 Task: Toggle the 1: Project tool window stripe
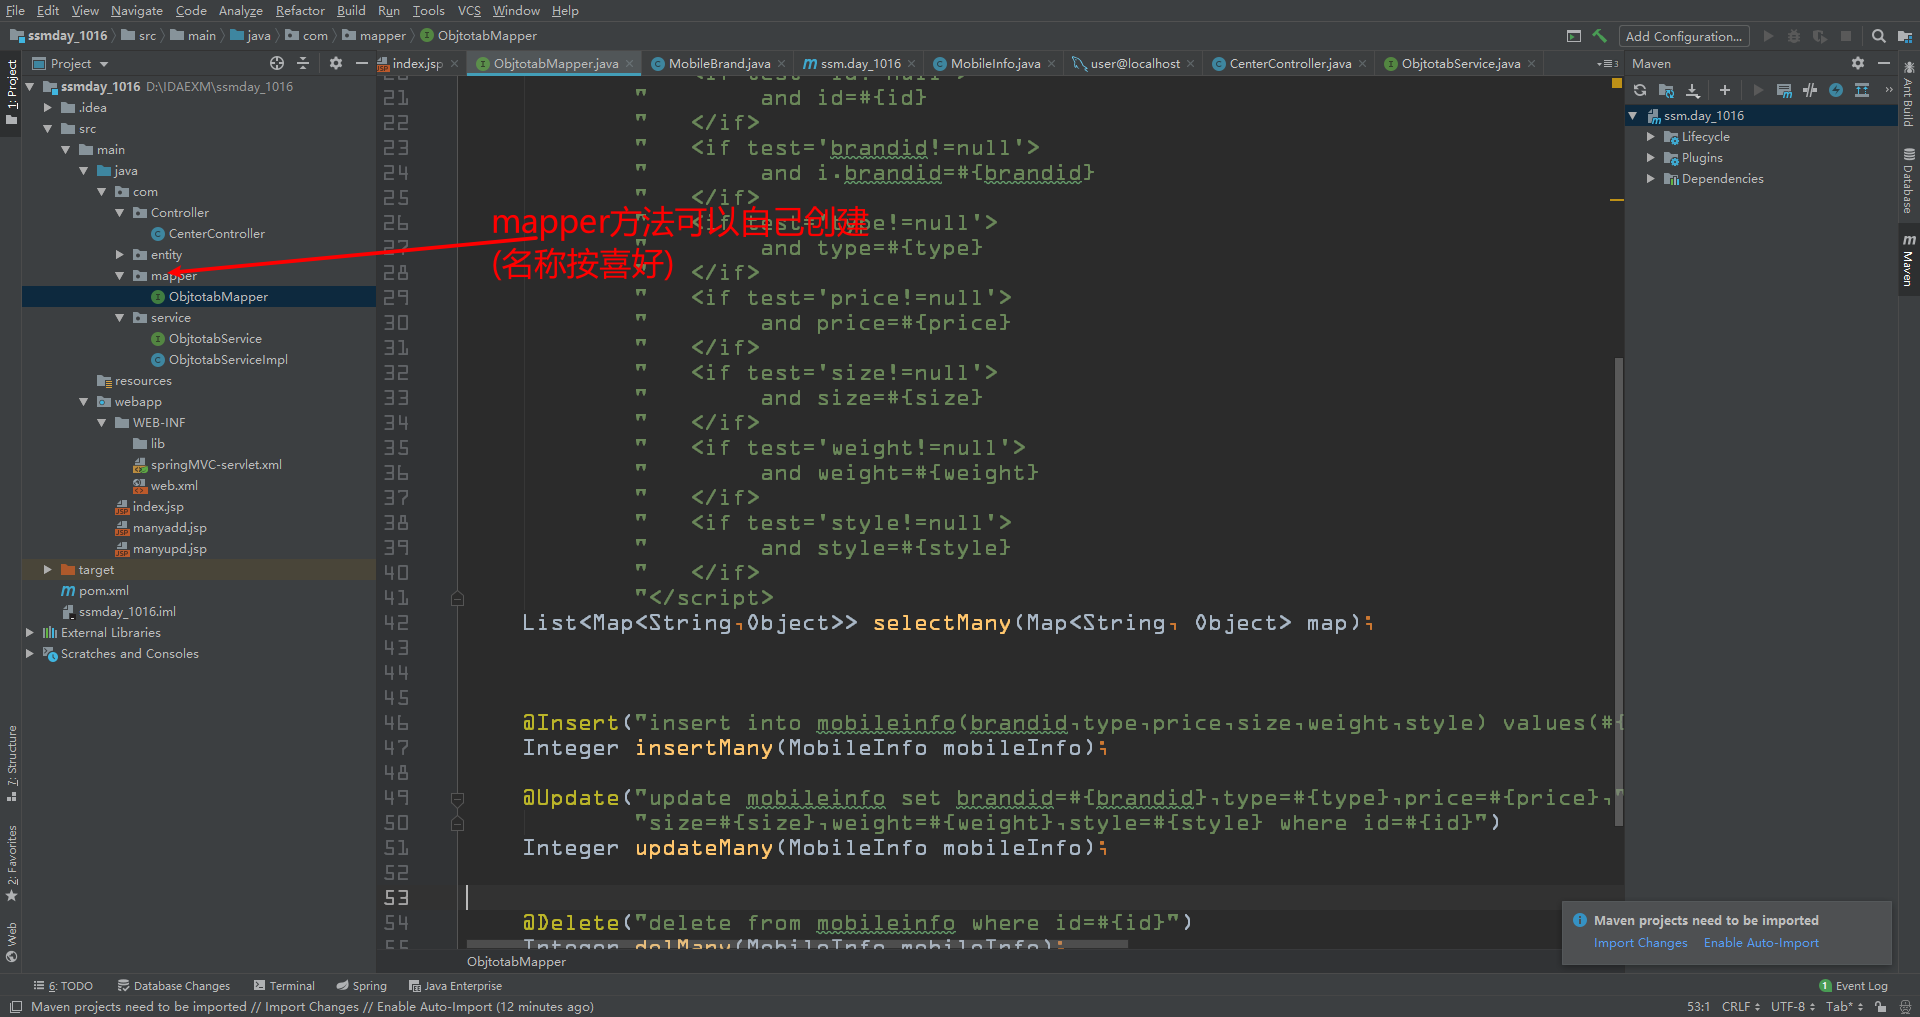click(11, 92)
